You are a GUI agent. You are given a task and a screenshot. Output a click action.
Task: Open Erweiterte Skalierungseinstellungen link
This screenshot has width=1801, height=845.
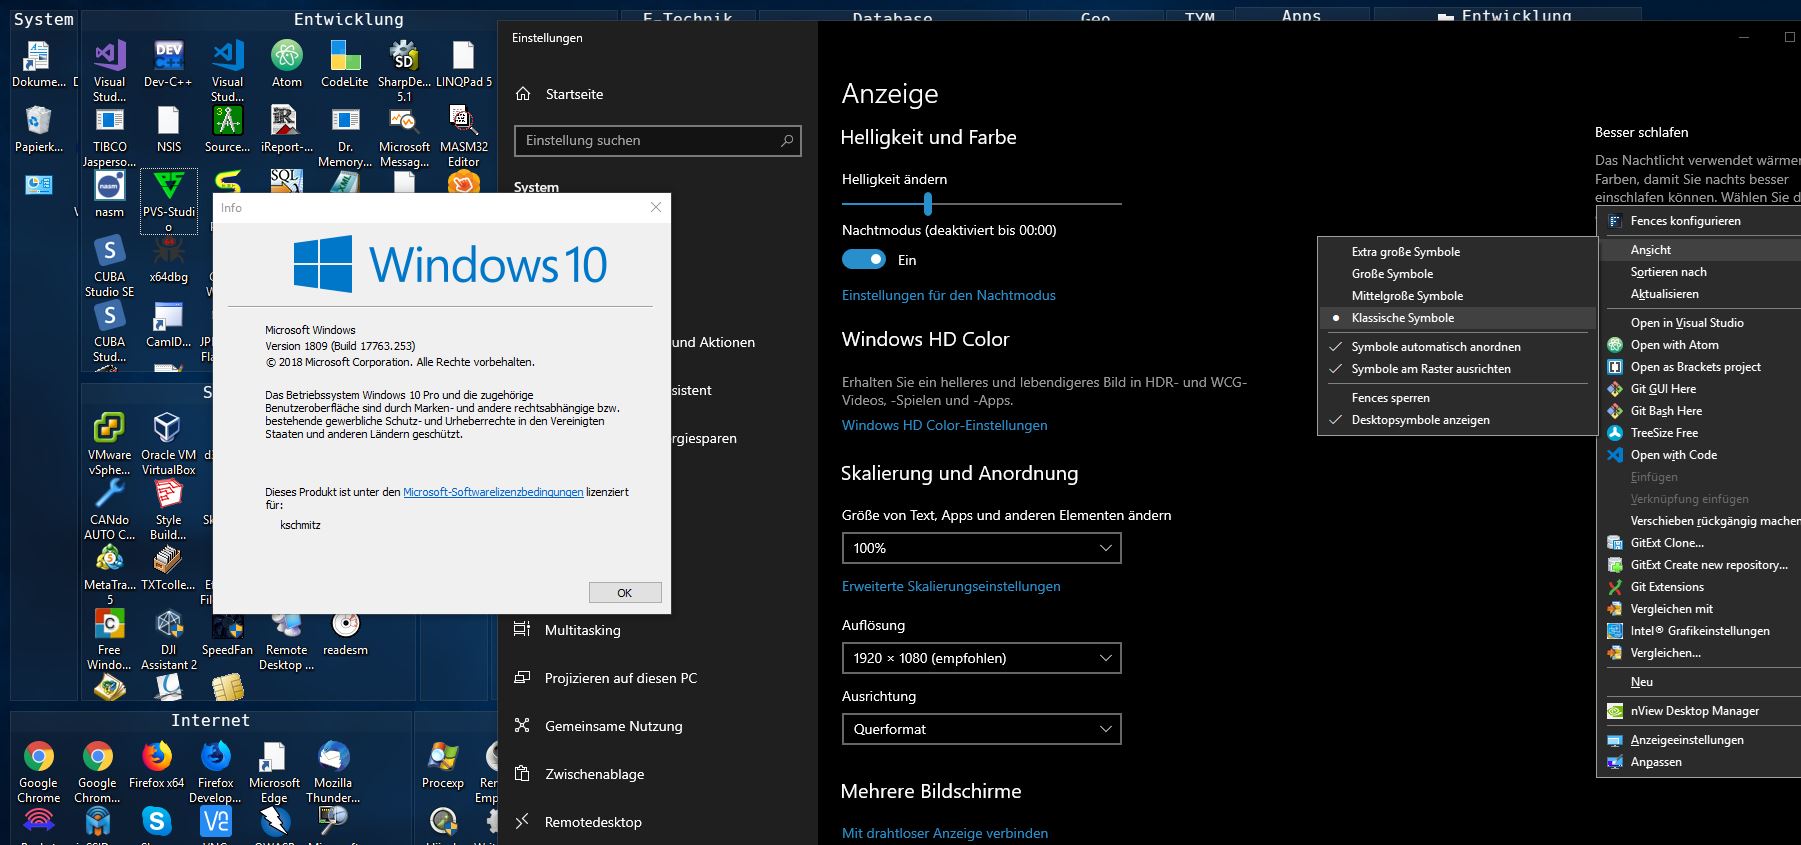point(951,586)
